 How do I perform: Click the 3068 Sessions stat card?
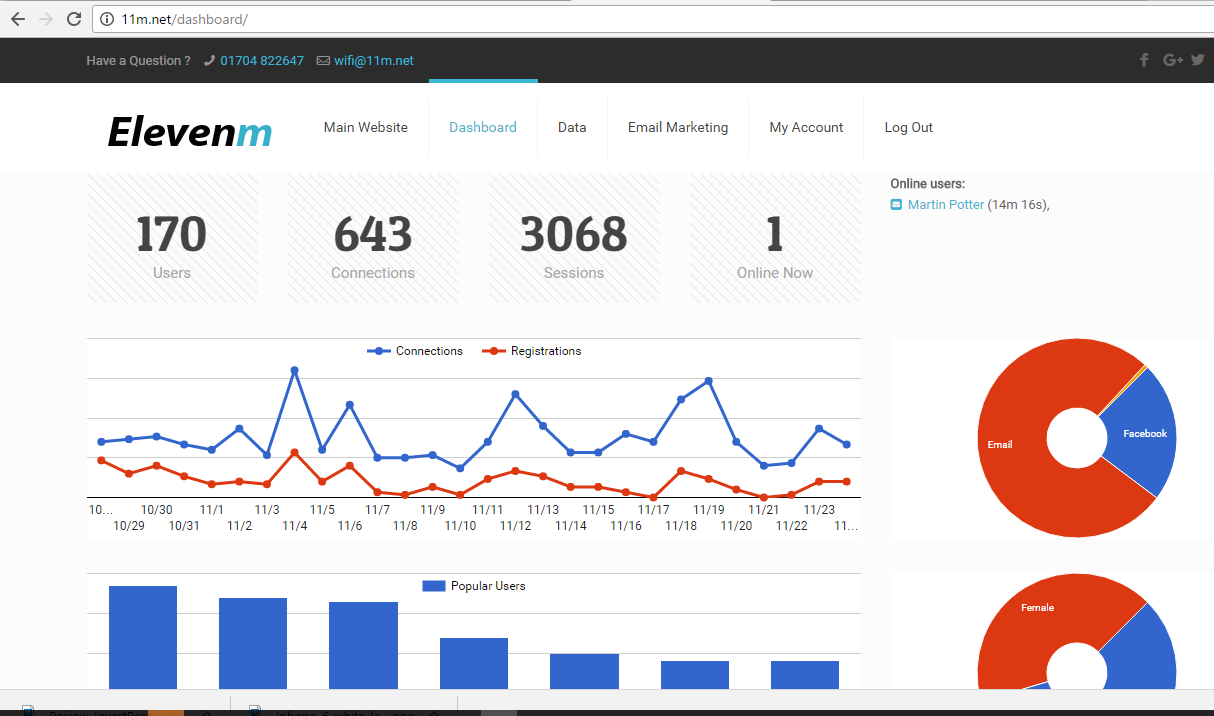pyautogui.click(x=574, y=238)
